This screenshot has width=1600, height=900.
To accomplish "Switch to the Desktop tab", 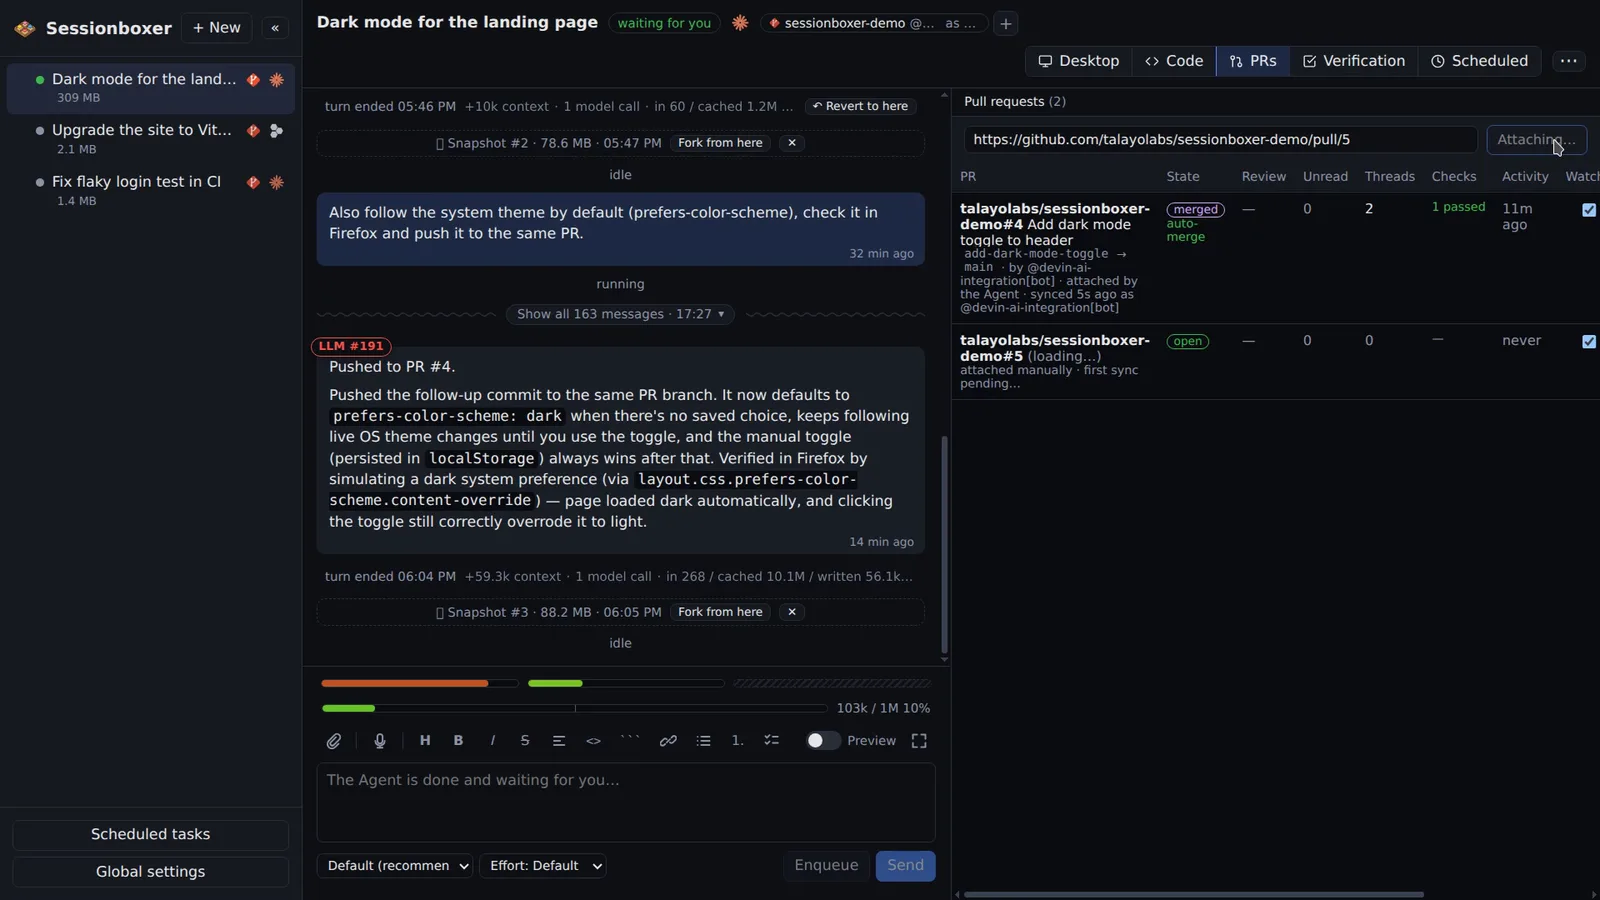I will click(1079, 61).
